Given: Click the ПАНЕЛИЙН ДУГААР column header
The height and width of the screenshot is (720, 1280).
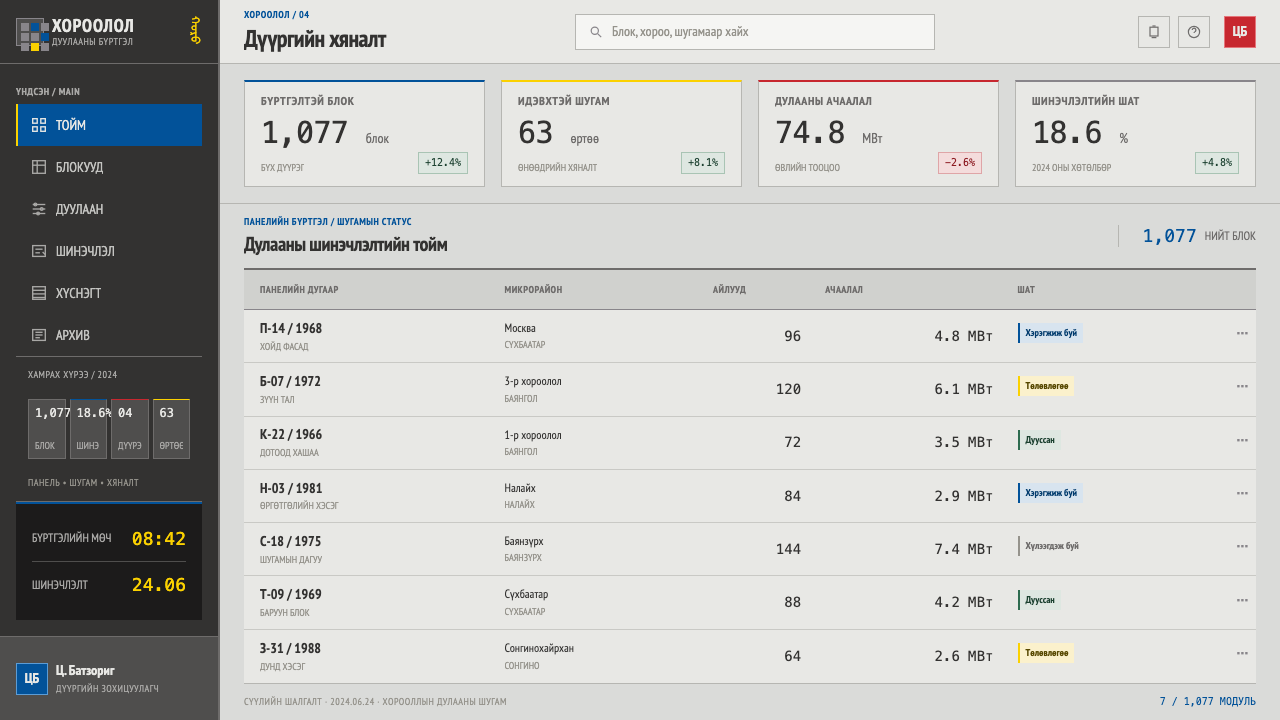Looking at the screenshot, I should 299,290.
